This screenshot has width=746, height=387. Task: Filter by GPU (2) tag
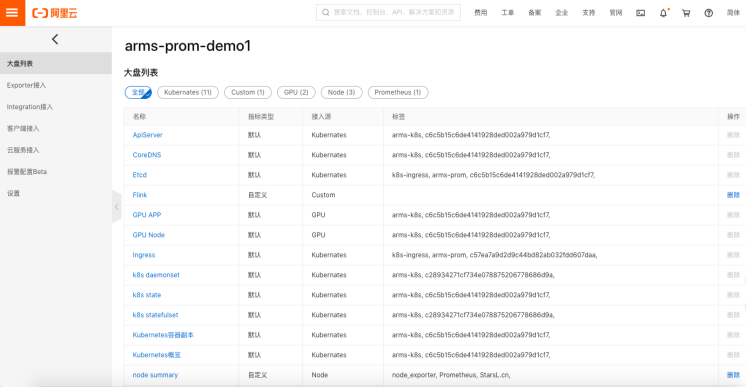pyautogui.click(x=296, y=92)
